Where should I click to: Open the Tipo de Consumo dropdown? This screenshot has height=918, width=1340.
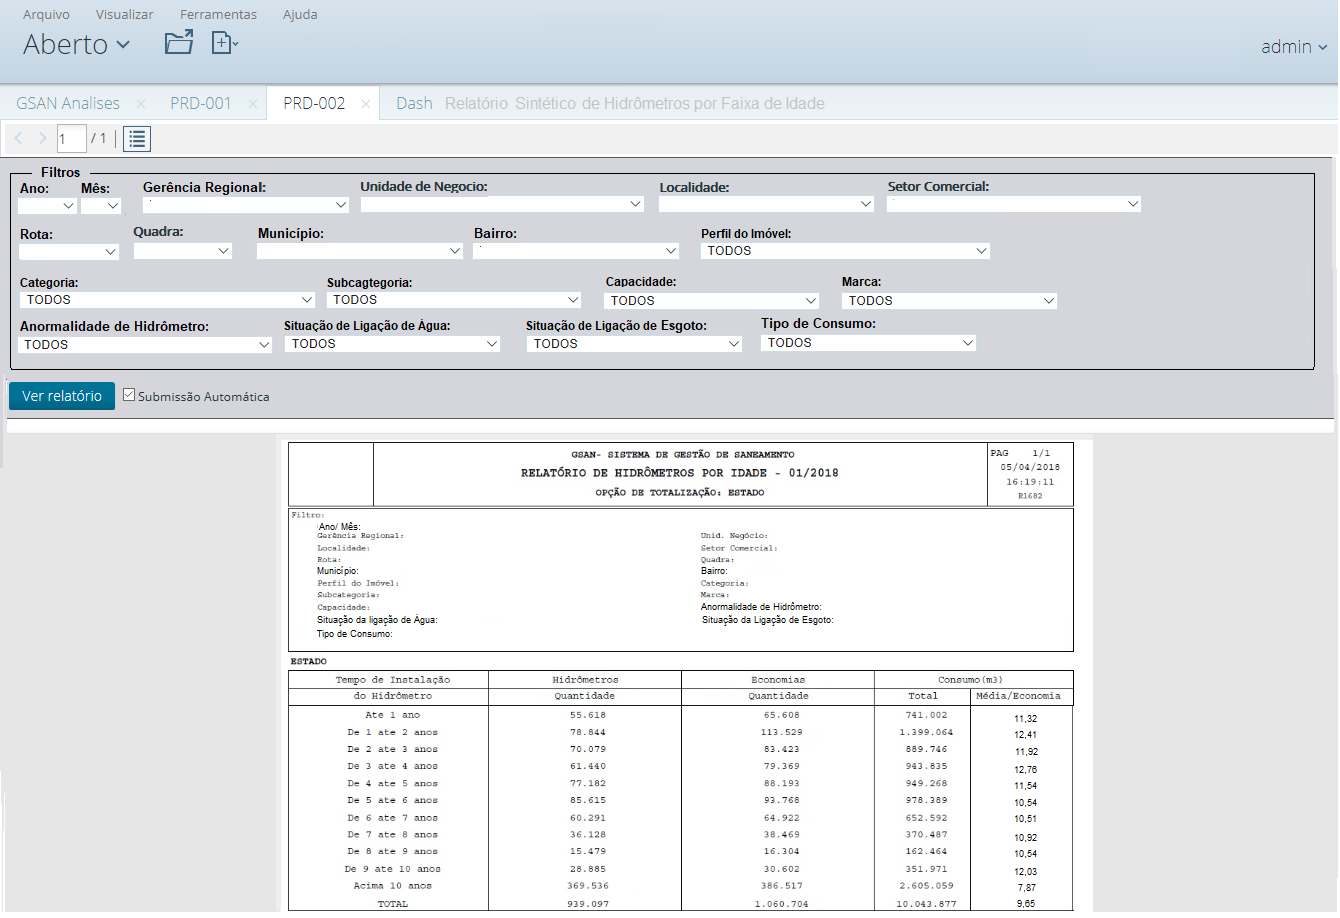pos(868,342)
